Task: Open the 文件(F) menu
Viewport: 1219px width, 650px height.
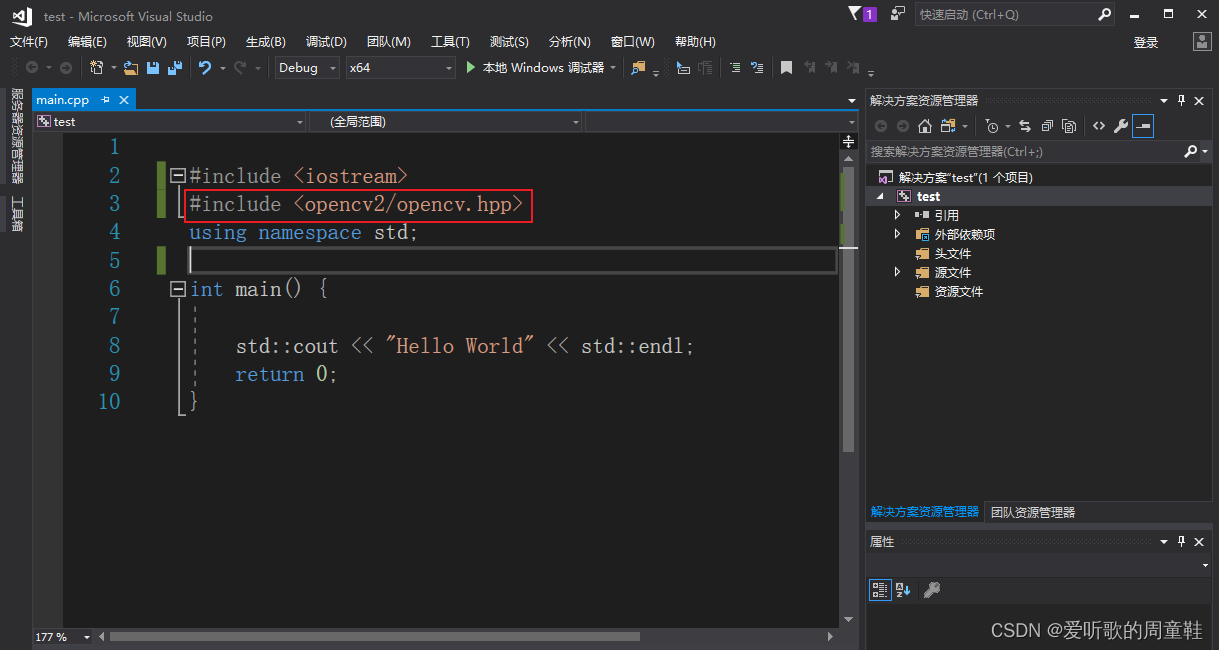Action: [29, 42]
